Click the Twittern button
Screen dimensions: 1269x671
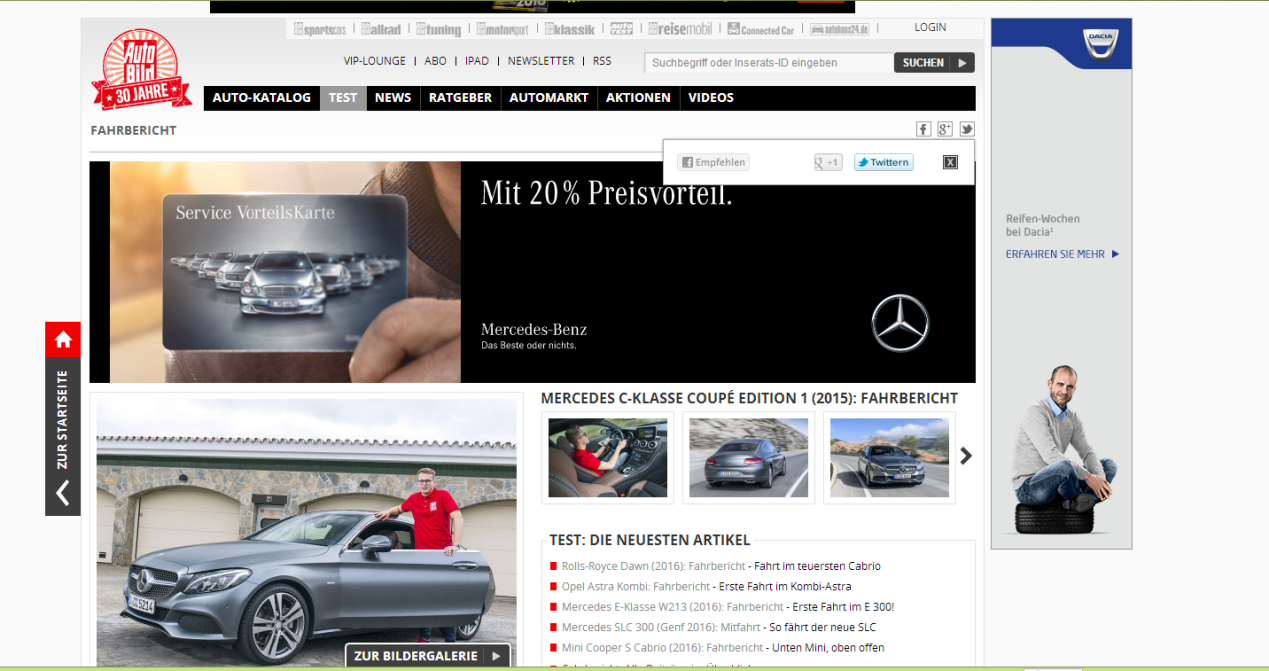pos(883,162)
